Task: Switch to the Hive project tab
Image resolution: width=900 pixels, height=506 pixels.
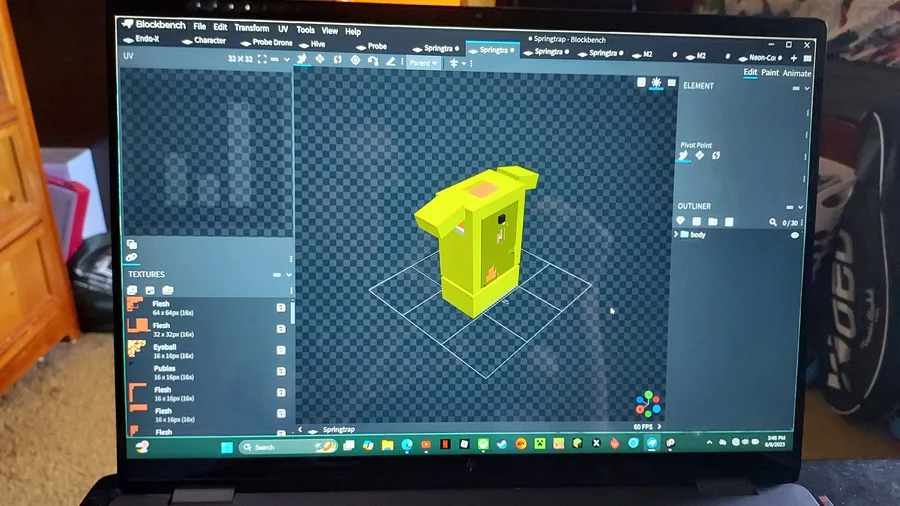Action: point(312,44)
